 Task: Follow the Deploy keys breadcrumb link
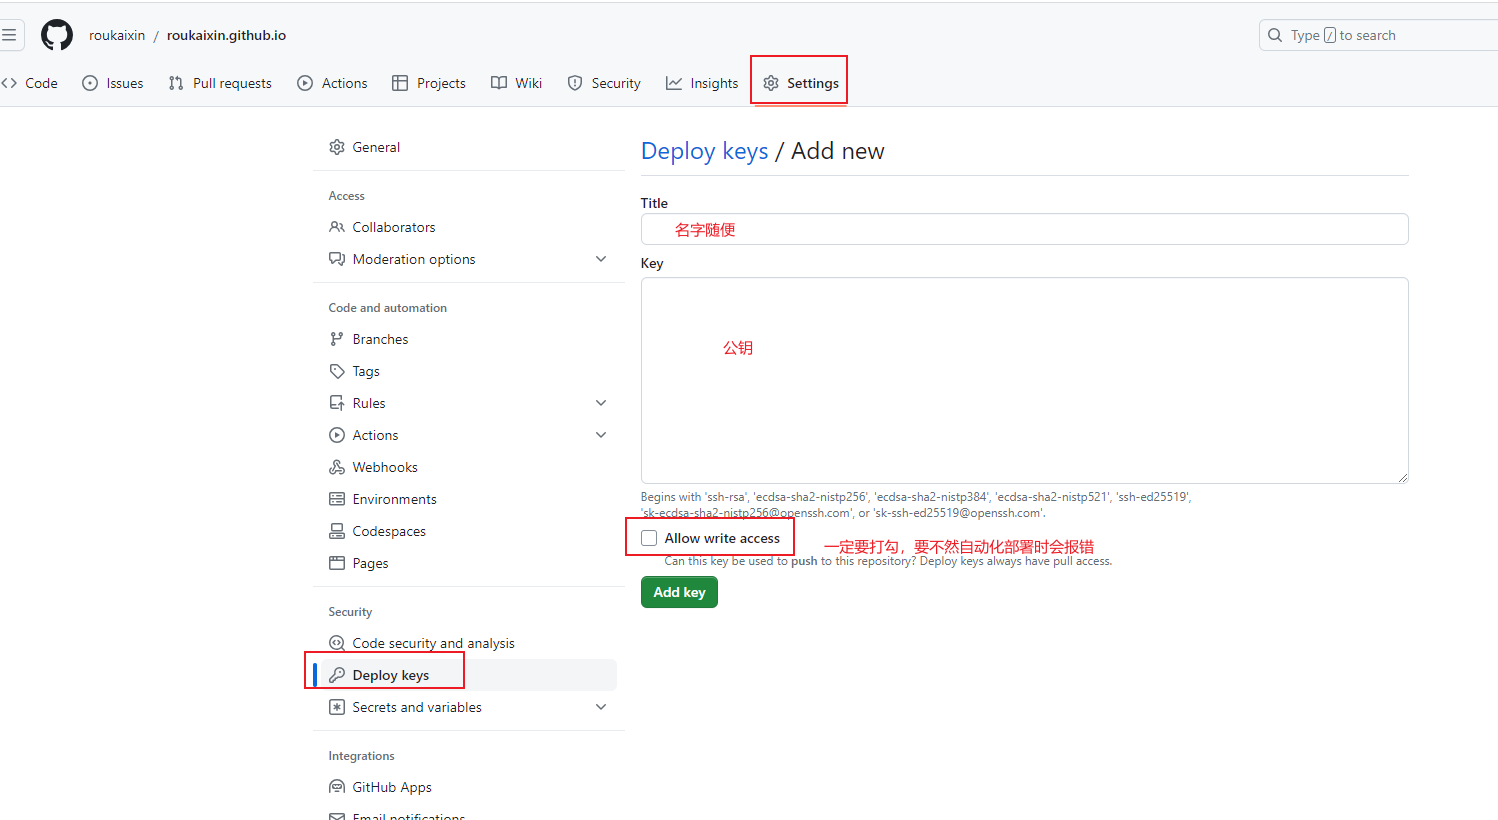pos(704,151)
